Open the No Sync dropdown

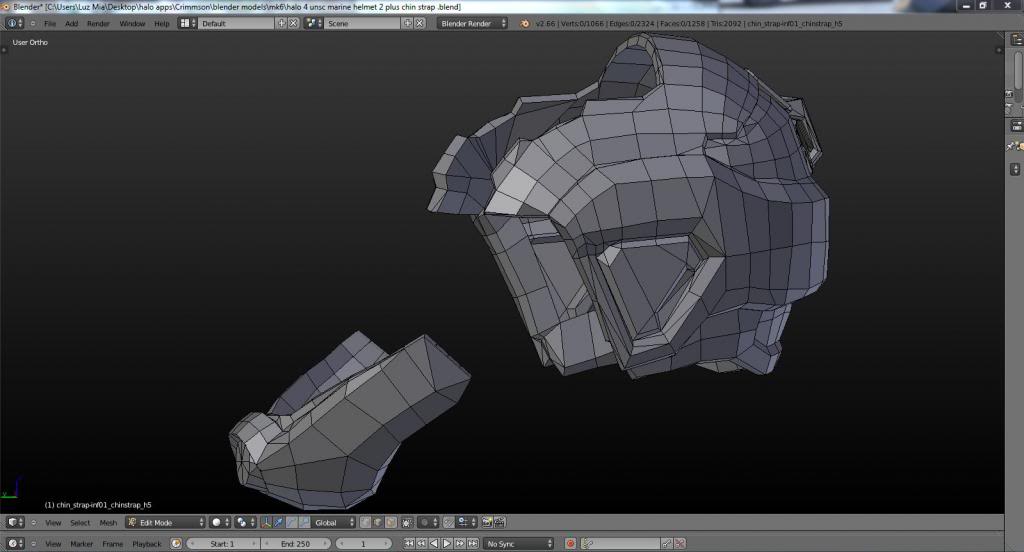(518, 544)
